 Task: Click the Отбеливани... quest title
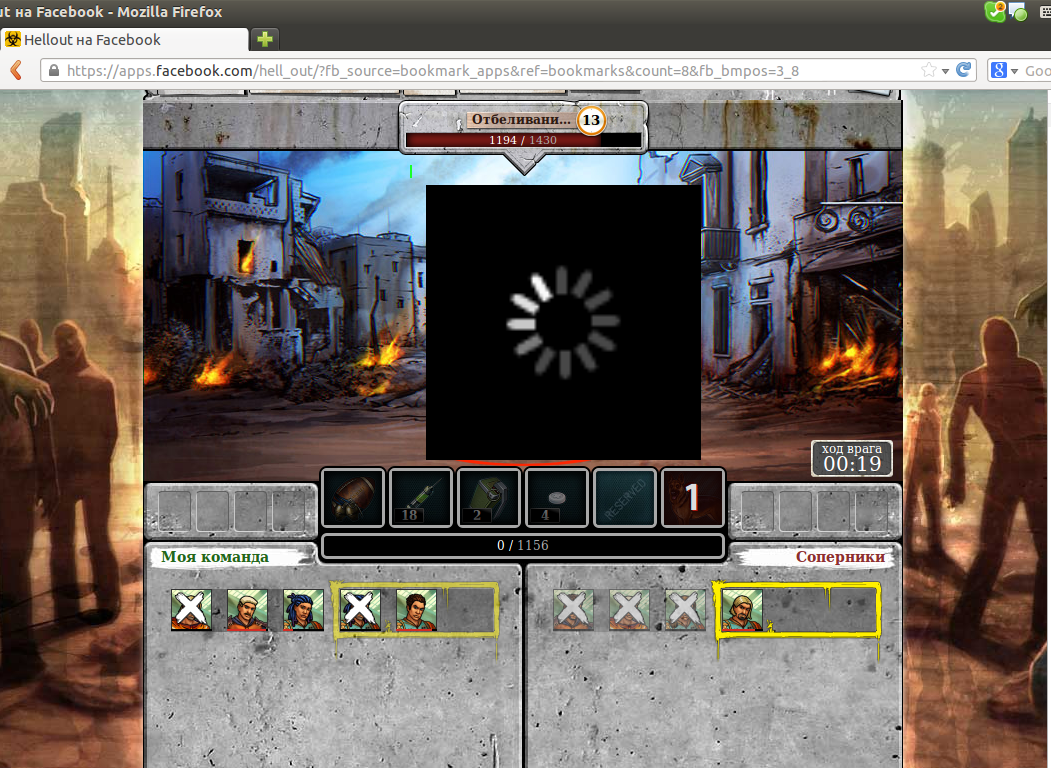521,119
